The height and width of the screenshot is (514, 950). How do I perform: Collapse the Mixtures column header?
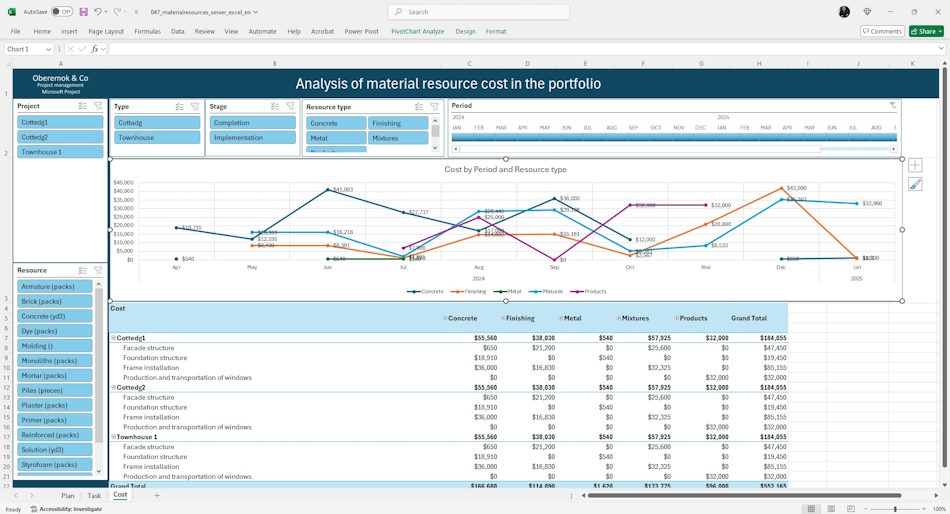(x=619, y=318)
